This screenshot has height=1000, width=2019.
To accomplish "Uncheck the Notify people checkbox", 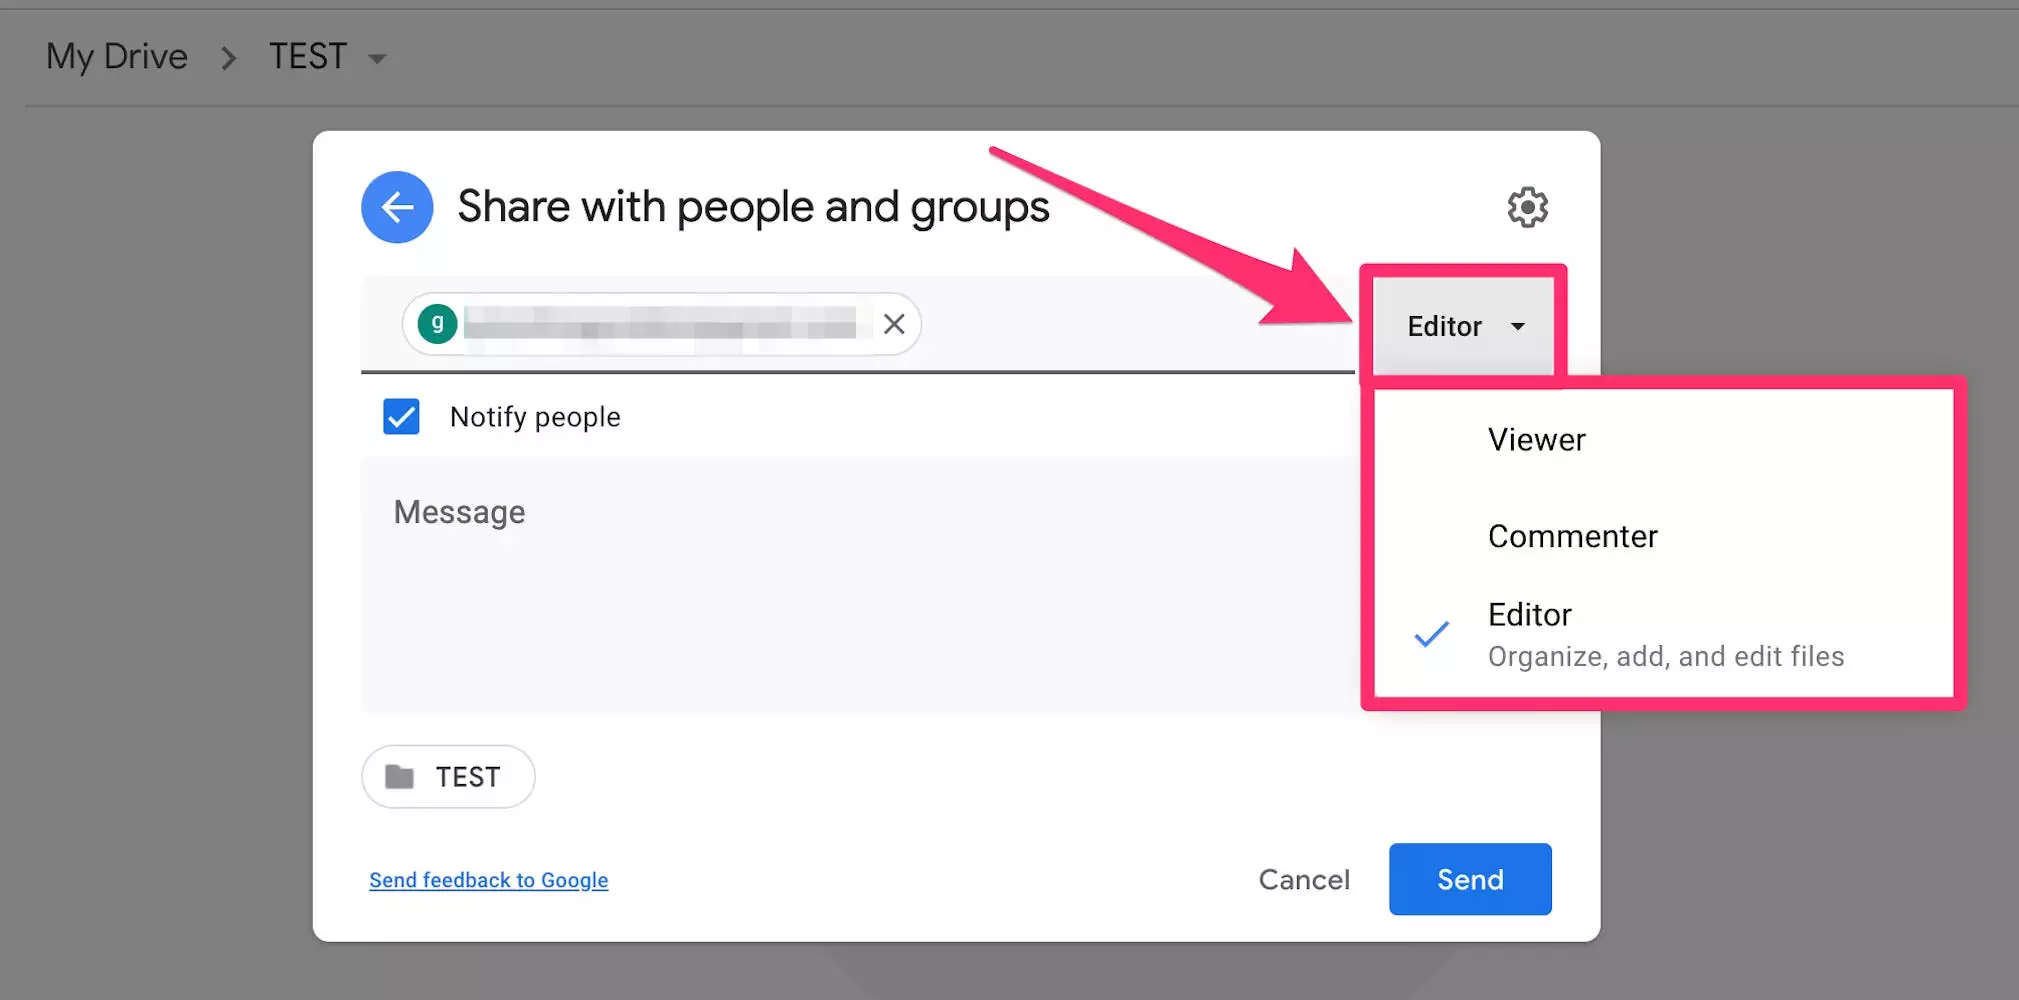I will 401,417.
